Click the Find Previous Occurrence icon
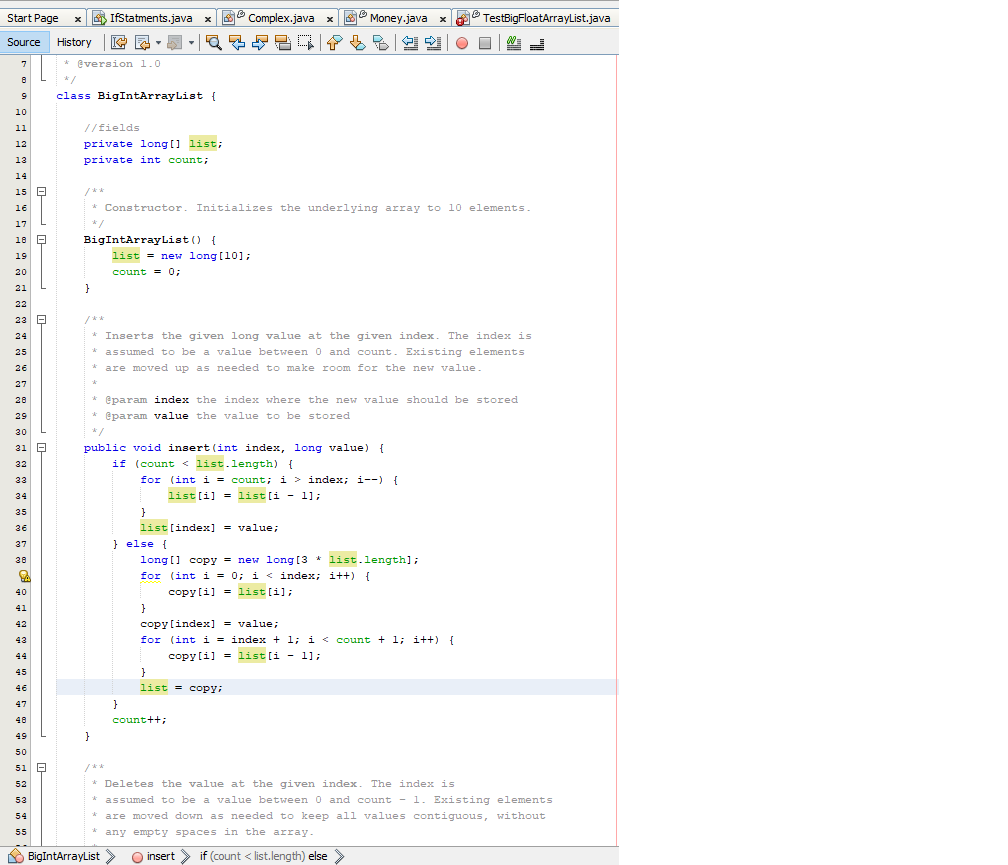 click(x=238, y=42)
